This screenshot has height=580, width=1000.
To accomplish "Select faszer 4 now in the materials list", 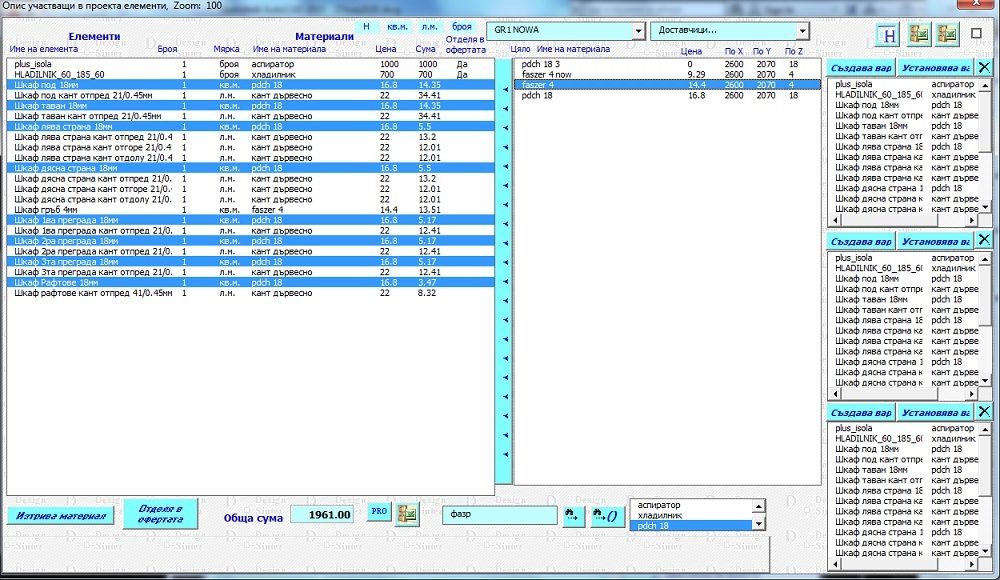I will click(x=667, y=74).
